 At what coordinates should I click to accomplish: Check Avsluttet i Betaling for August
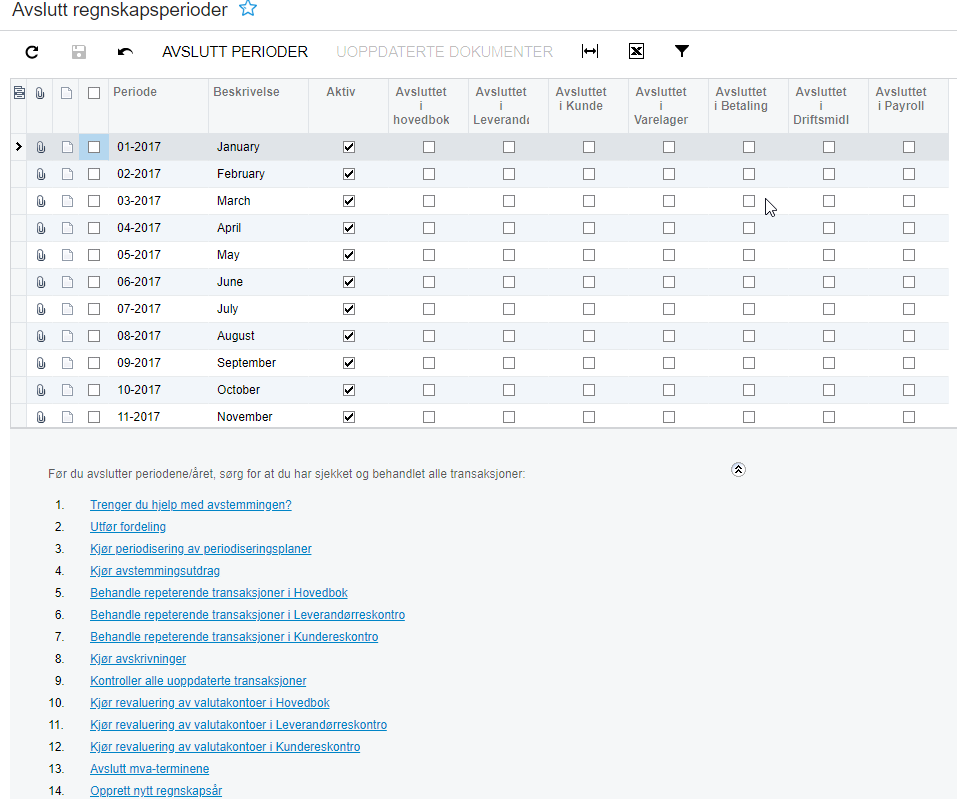pyautogui.click(x=749, y=336)
